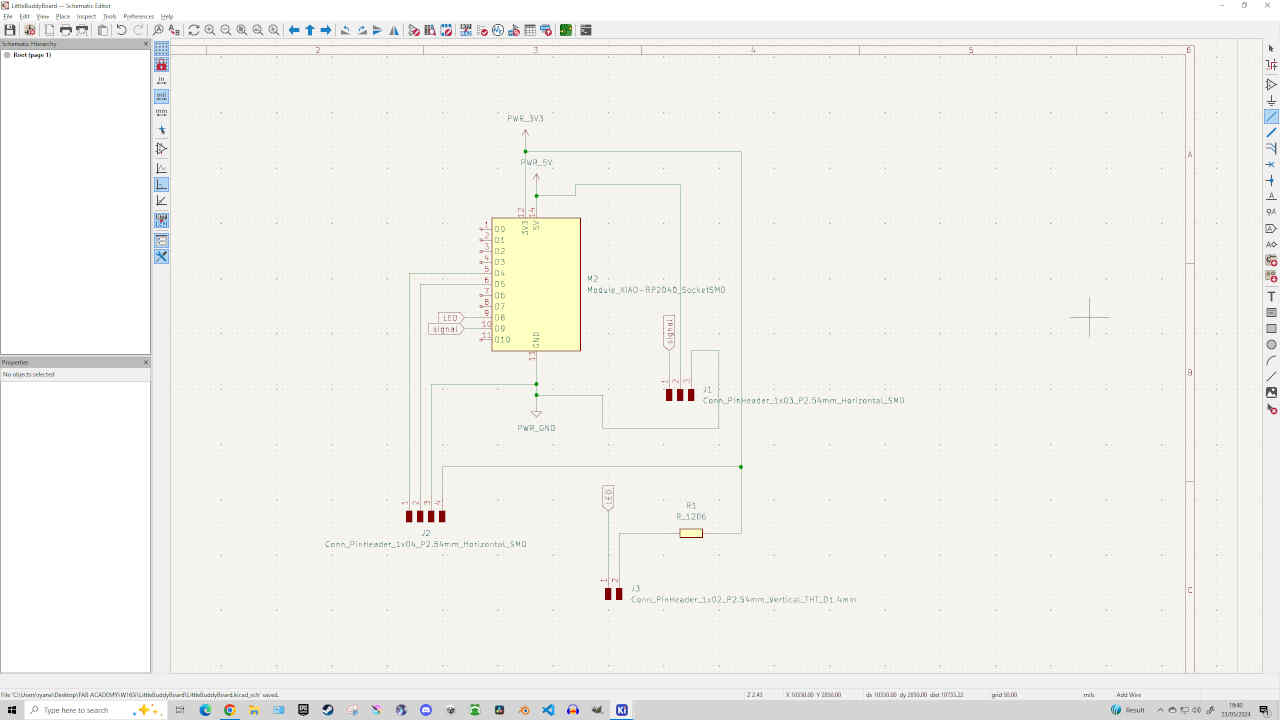The width and height of the screenshot is (1280, 720).
Task: Toggle the grid overrides setting
Action: [x=161, y=64]
